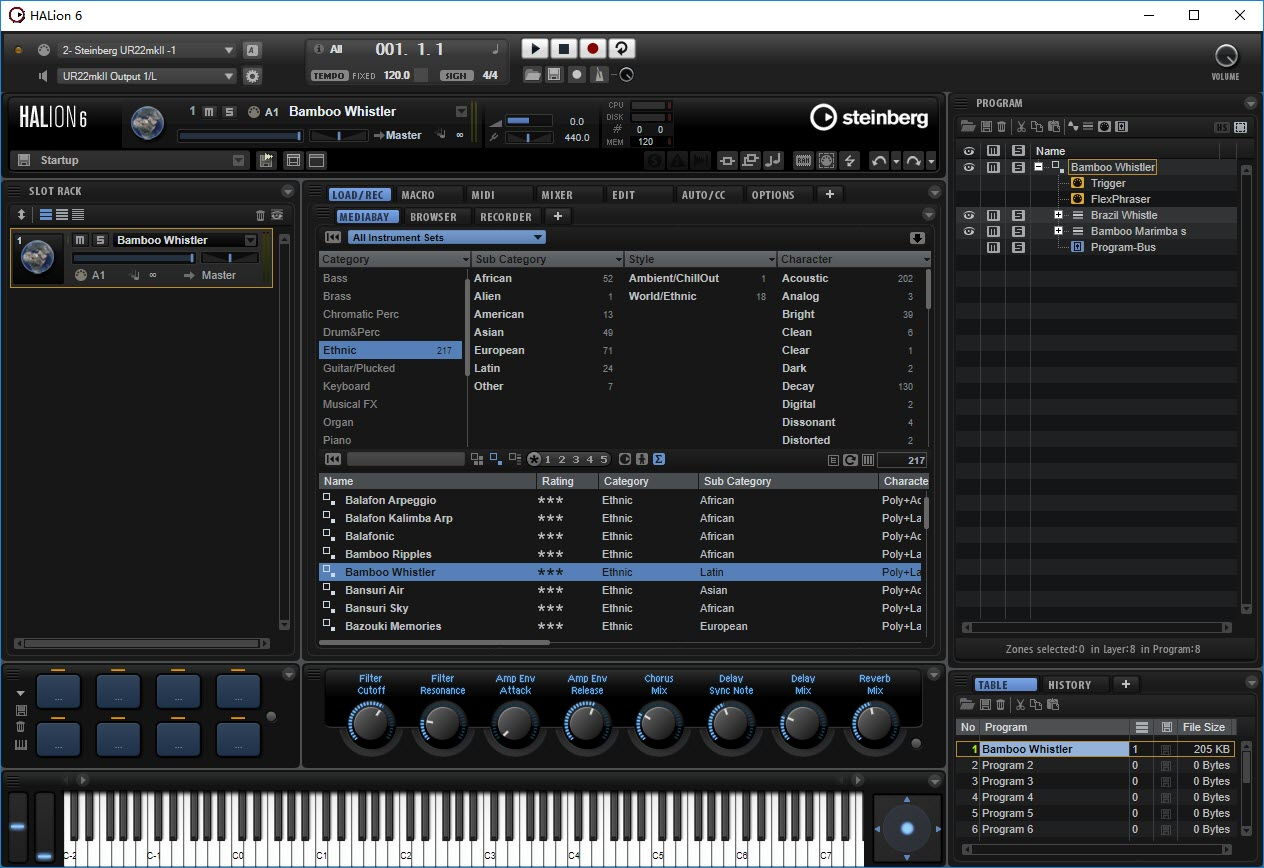The image size is (1264, 868).
Task: Select the Asian sub category
Action: [x=489, y=332]
